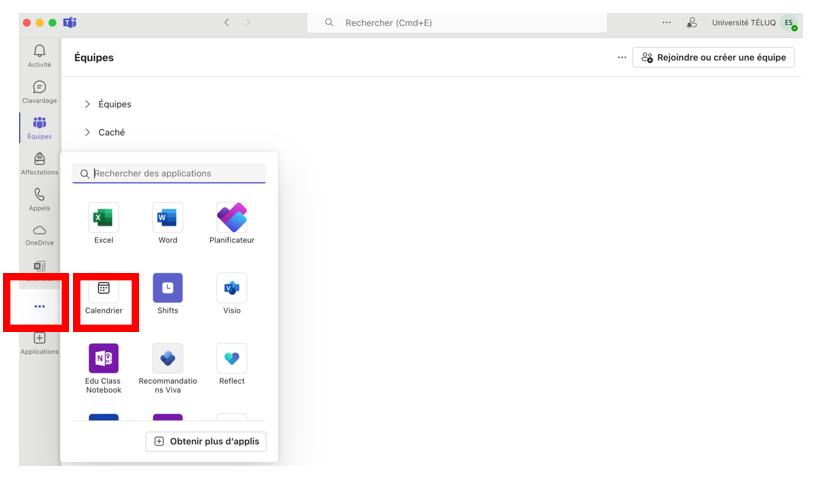Image resolution: width=822 pixels, height=485 pixels.
Task: Open Recommandations Viva app
Action: 167,359
